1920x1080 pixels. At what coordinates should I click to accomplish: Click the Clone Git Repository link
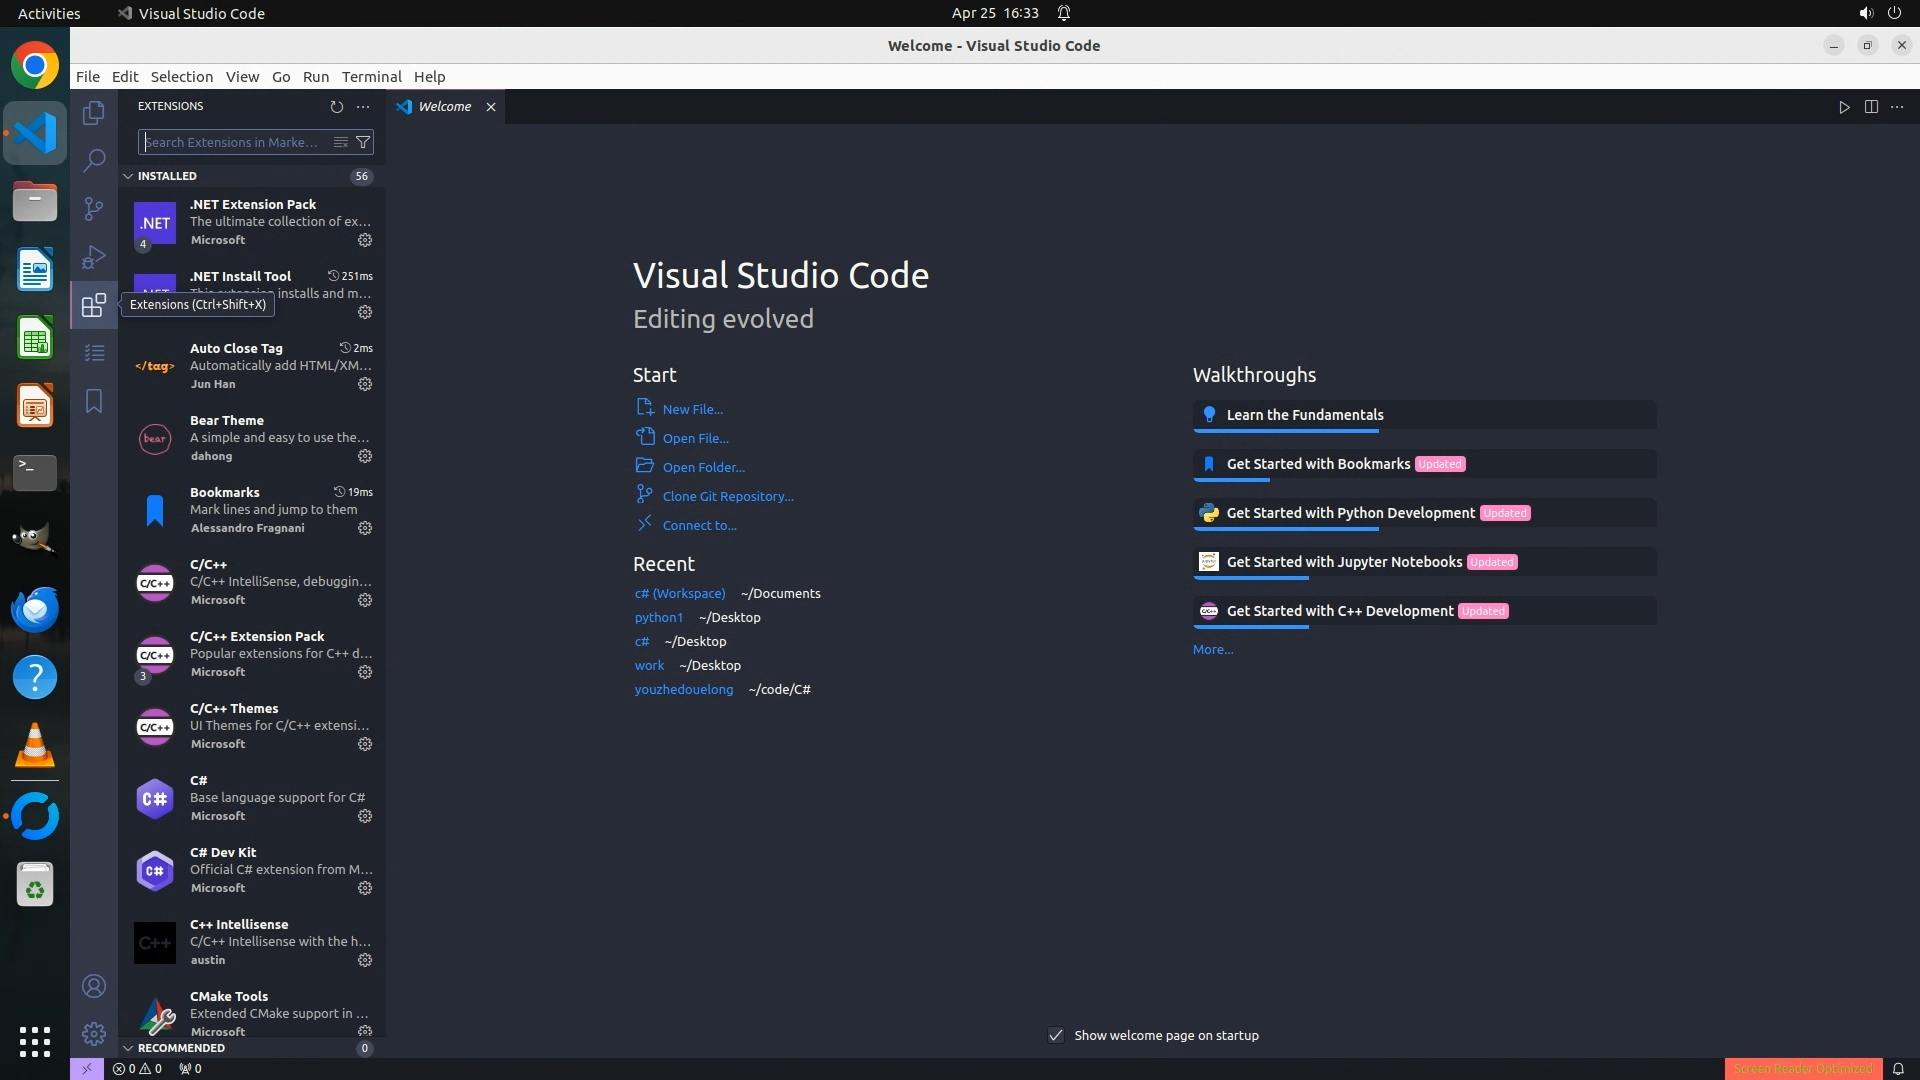(x=727, y=496)
